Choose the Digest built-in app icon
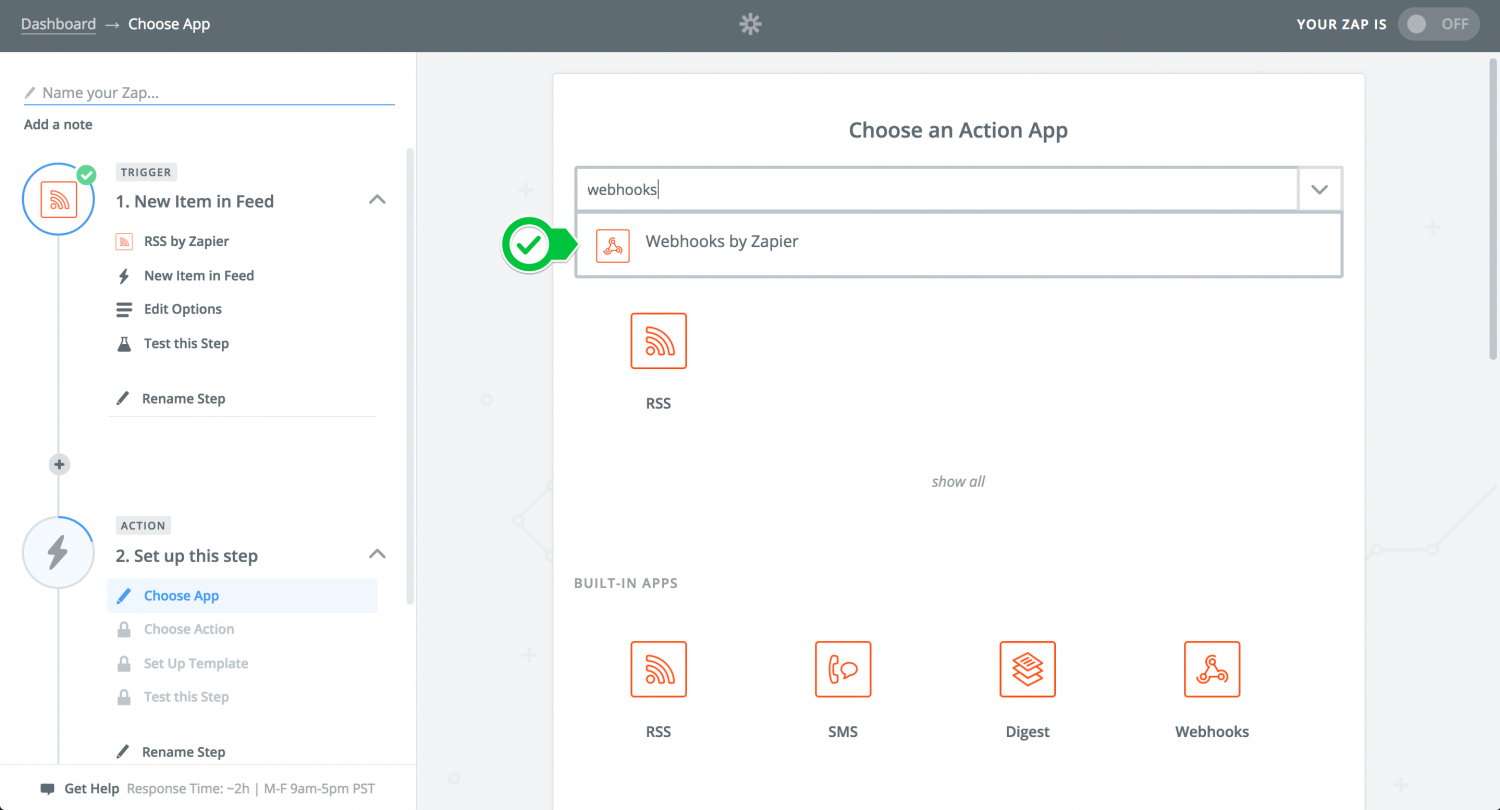 click(x=1027, y=669)
